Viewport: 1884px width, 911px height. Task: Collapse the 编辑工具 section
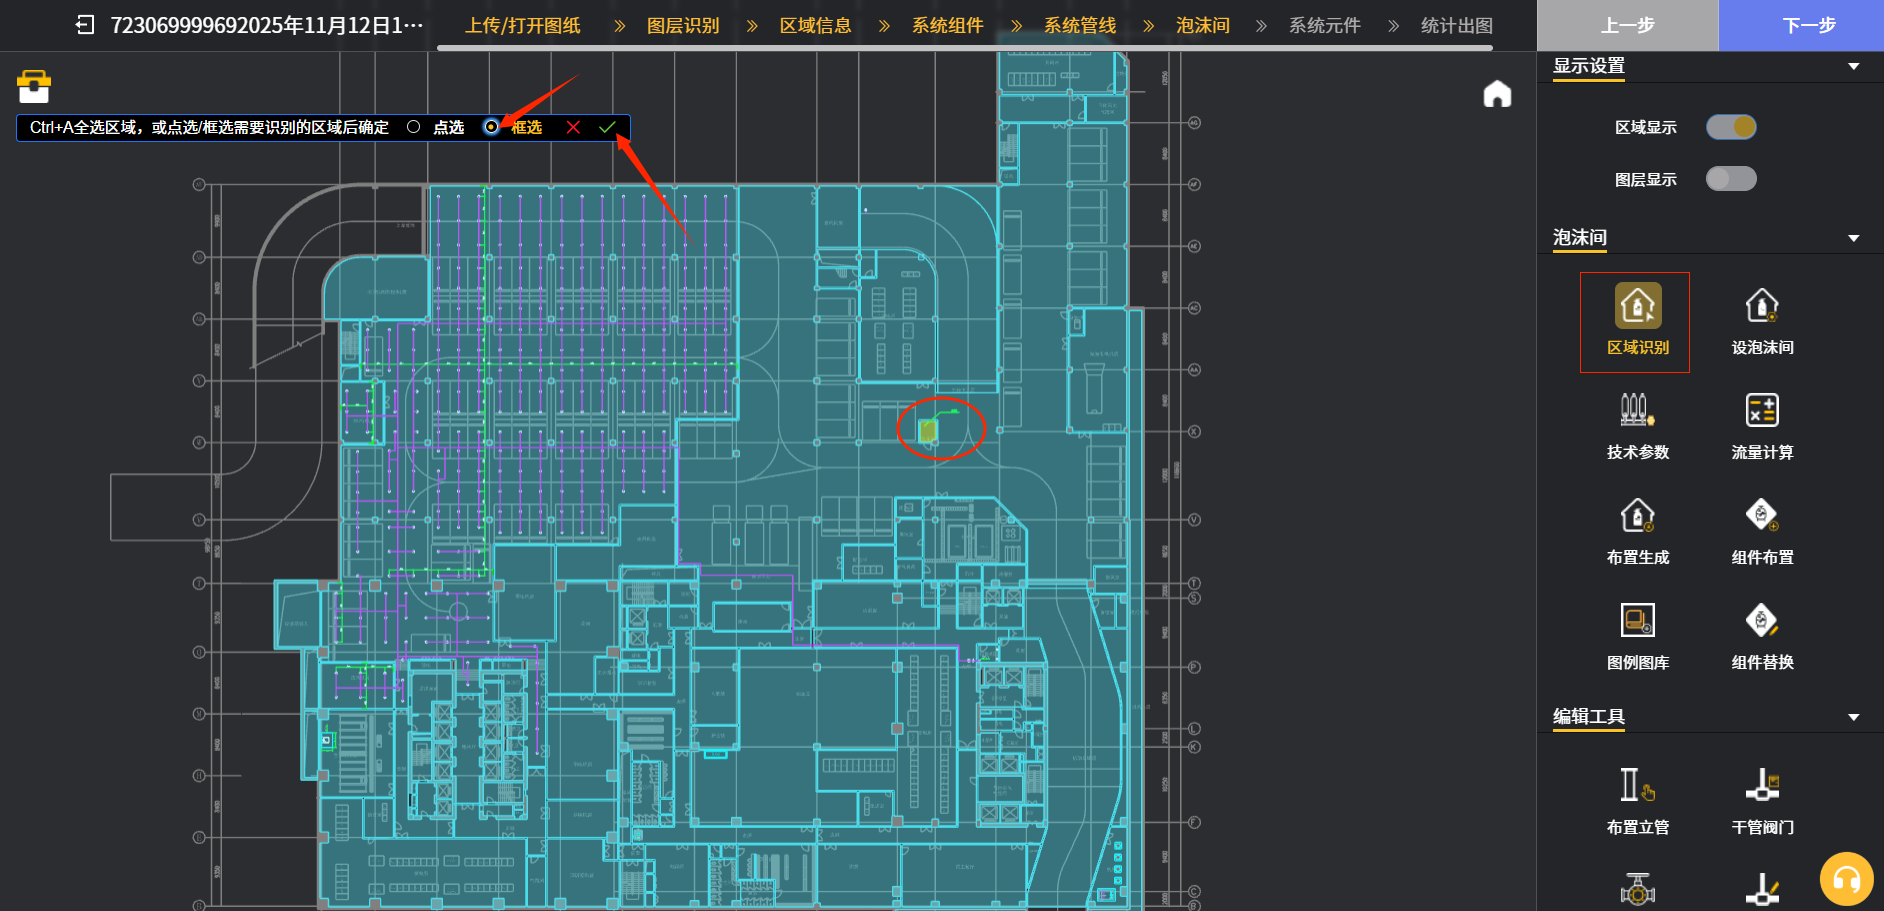pyautogui.click(x=1853, y=717)
